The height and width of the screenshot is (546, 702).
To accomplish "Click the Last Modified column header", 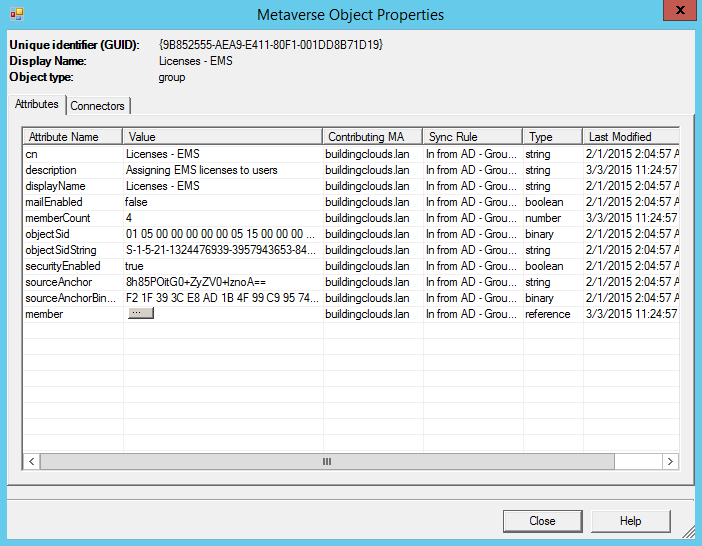I will click(x=618, y=137).
